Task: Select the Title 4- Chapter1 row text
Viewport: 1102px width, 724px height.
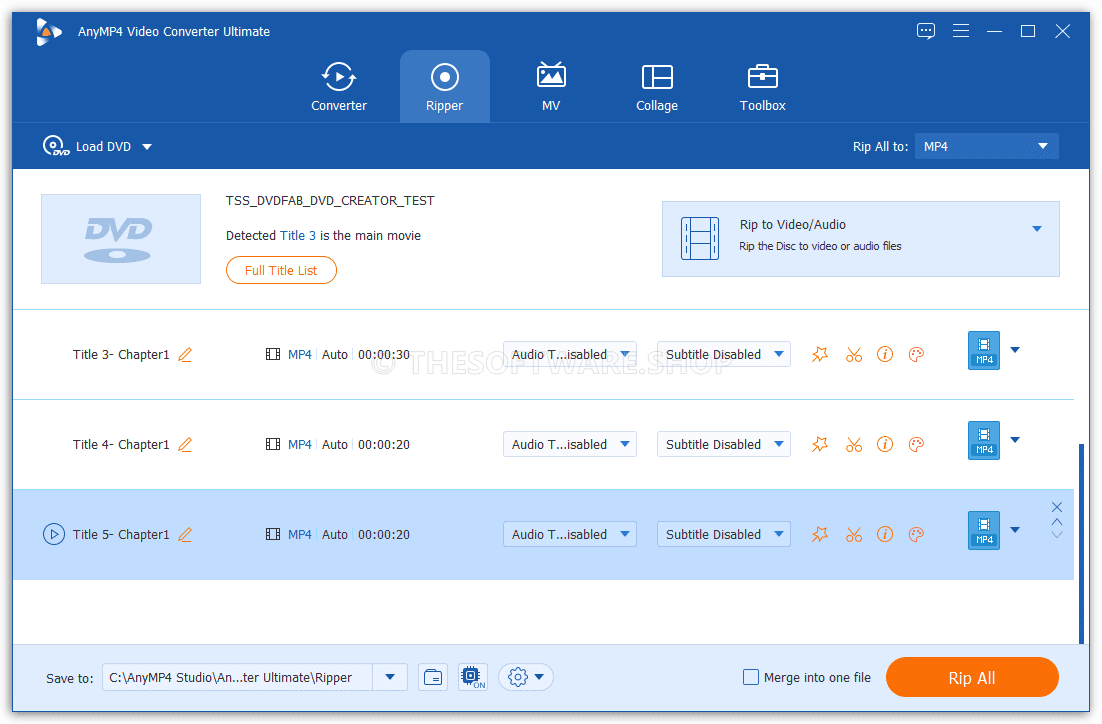Action: coord(121,444)
